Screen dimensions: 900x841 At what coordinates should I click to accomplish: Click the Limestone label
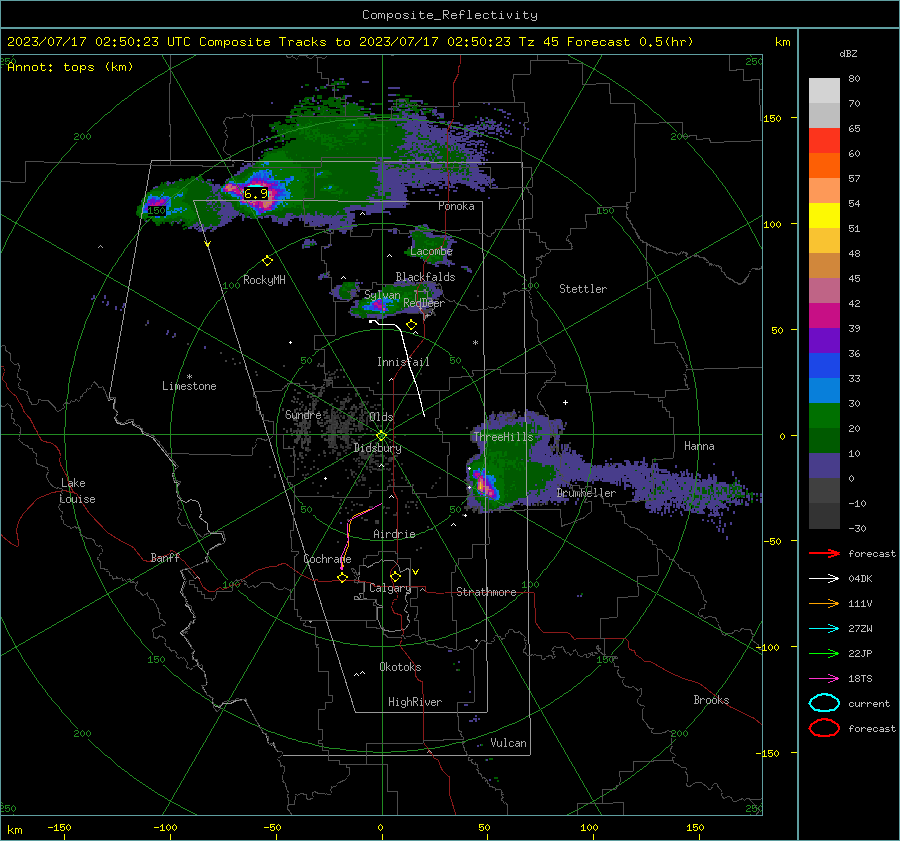[x=189, y=386]
